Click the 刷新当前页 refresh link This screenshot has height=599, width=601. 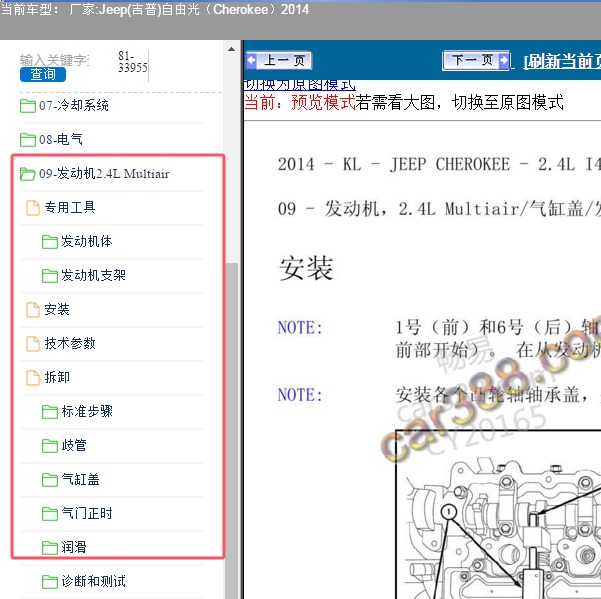[x=562, y=61]
